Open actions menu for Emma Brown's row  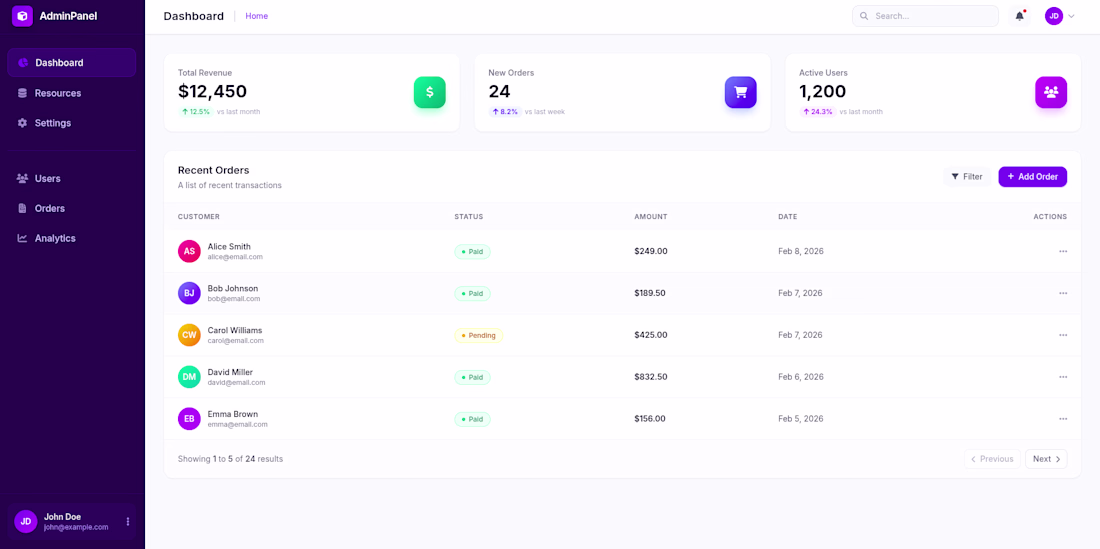1063,419
